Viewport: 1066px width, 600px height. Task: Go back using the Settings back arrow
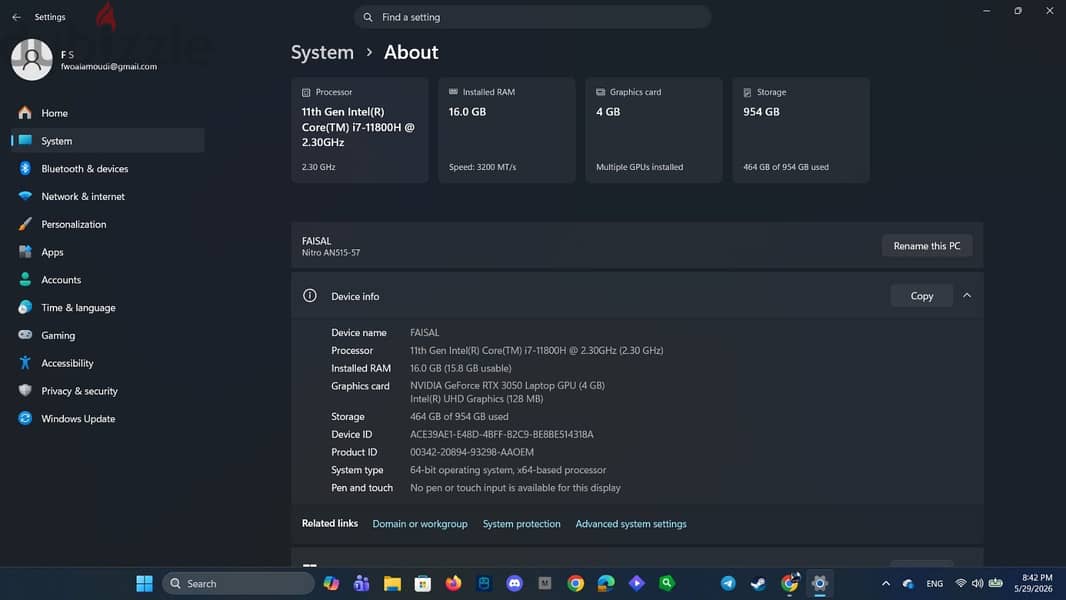16,17
